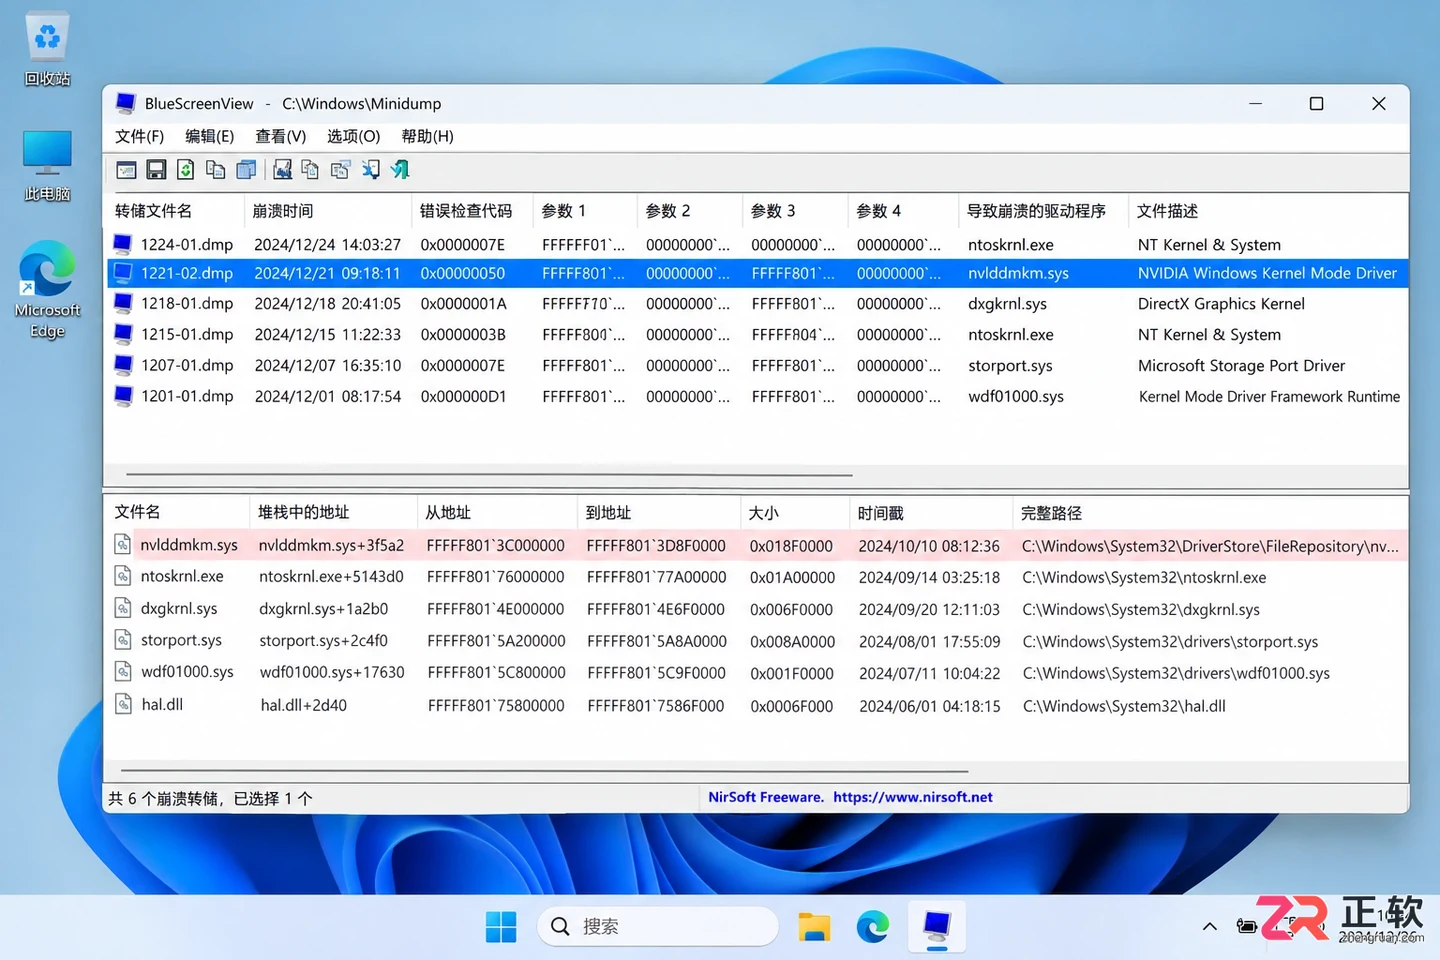Sort lower pane by 文件名 column header
This screenshot has width=1440, height=960.
[177, 512]
